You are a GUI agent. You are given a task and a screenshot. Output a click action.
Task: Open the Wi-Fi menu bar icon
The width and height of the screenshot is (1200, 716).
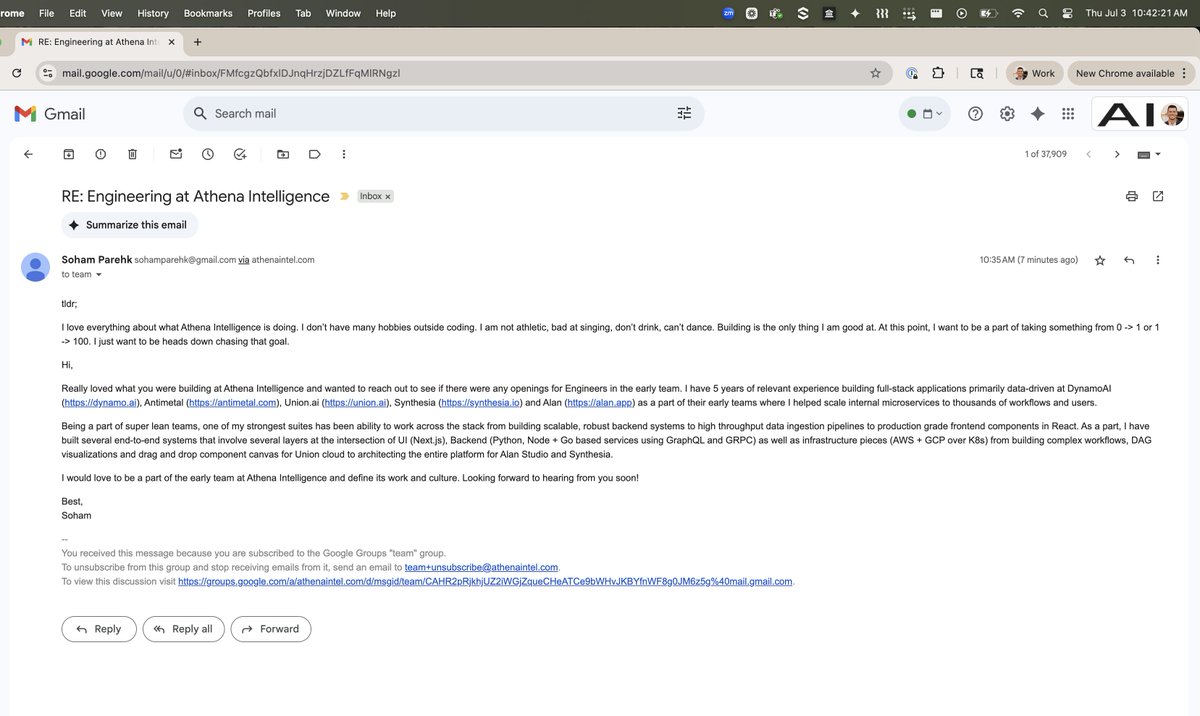coord(1018,13)
